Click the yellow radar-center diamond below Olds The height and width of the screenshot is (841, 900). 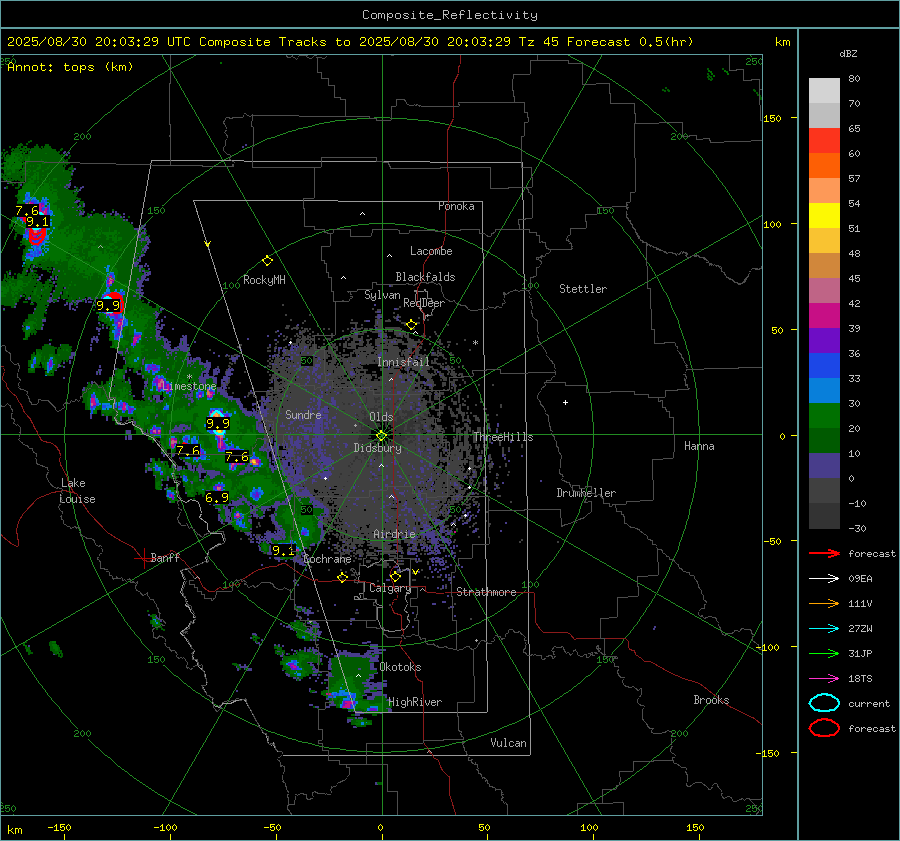point(381,435)
